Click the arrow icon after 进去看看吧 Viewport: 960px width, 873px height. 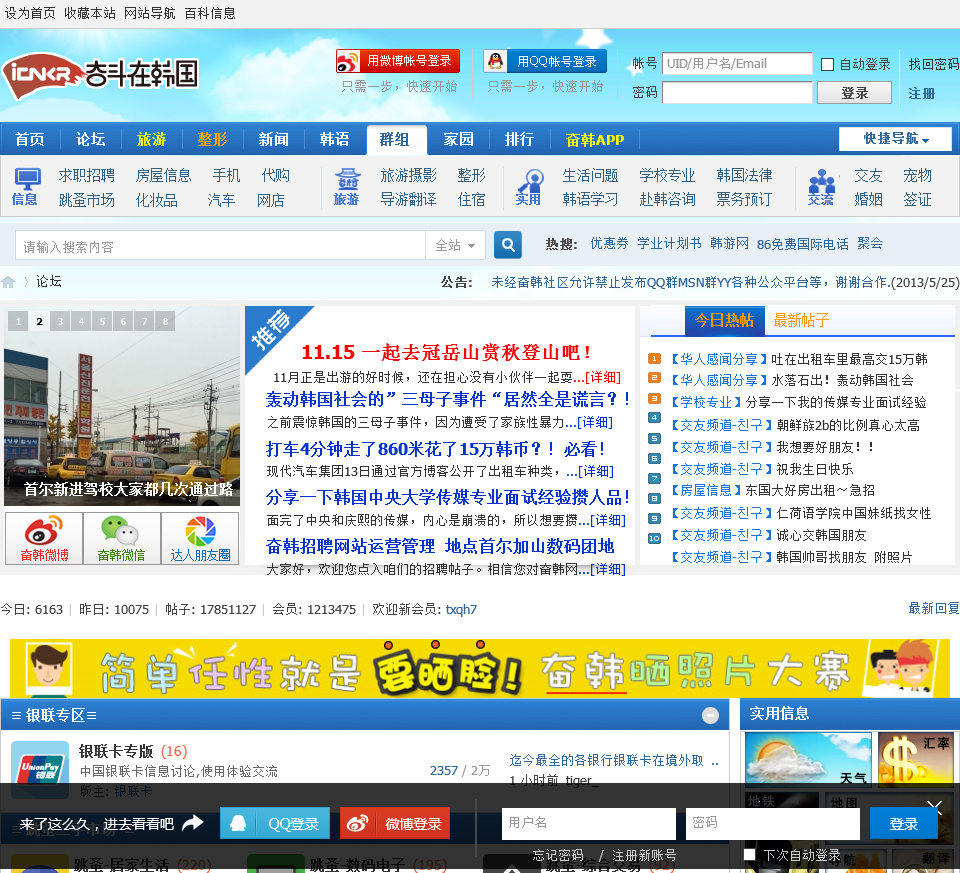coord(193,823)
